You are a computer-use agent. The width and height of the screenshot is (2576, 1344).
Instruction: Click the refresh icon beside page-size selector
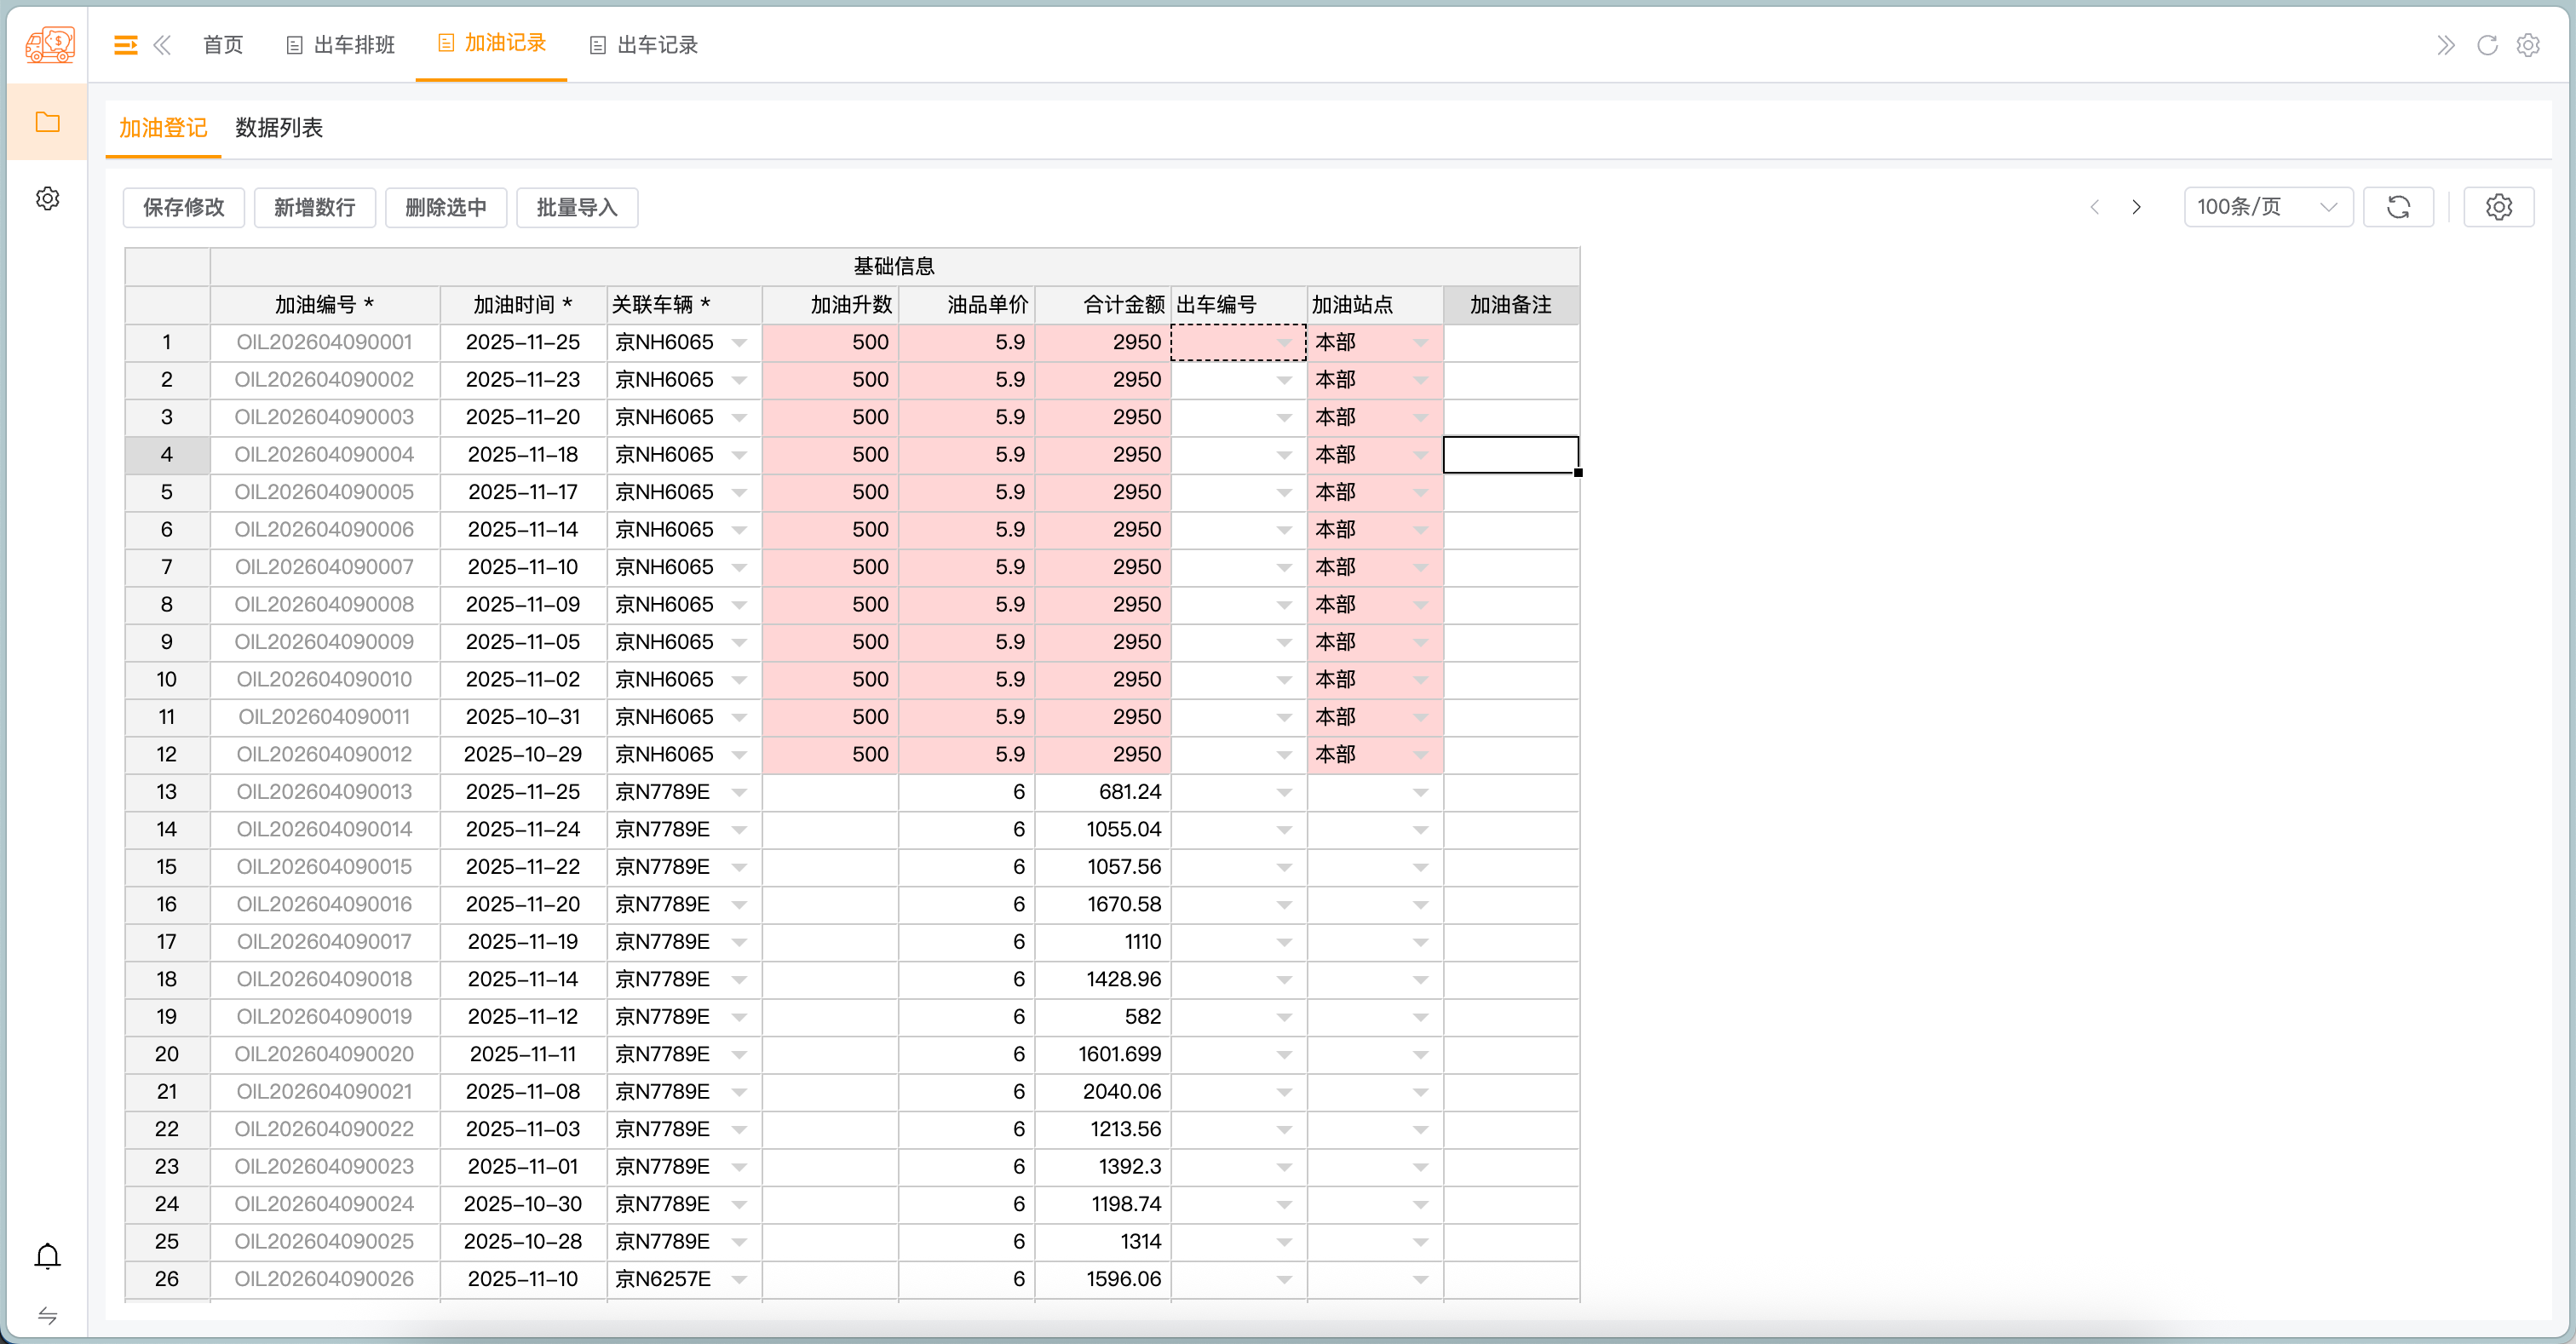click(2399, 207)
